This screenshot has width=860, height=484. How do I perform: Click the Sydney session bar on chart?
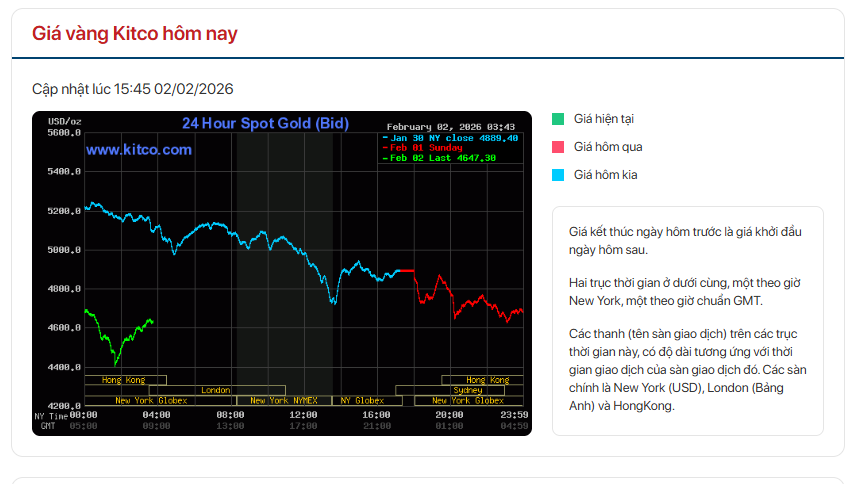pyautogui.click(x=467, y=390)
